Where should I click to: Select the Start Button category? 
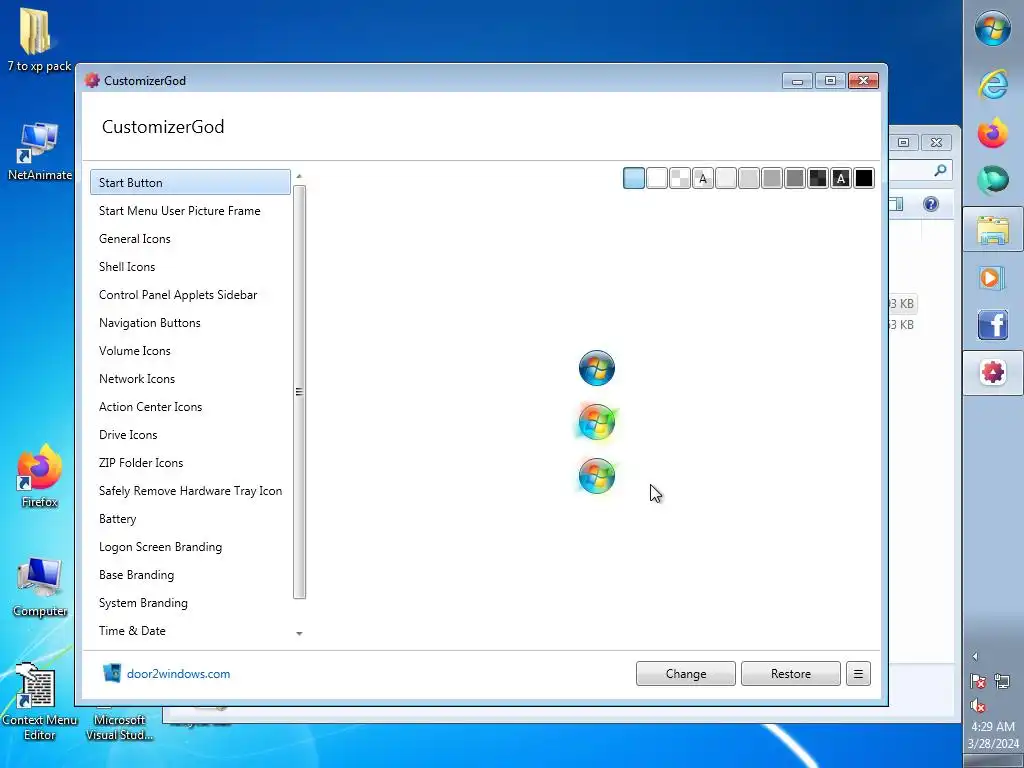[x=190, y=182]
